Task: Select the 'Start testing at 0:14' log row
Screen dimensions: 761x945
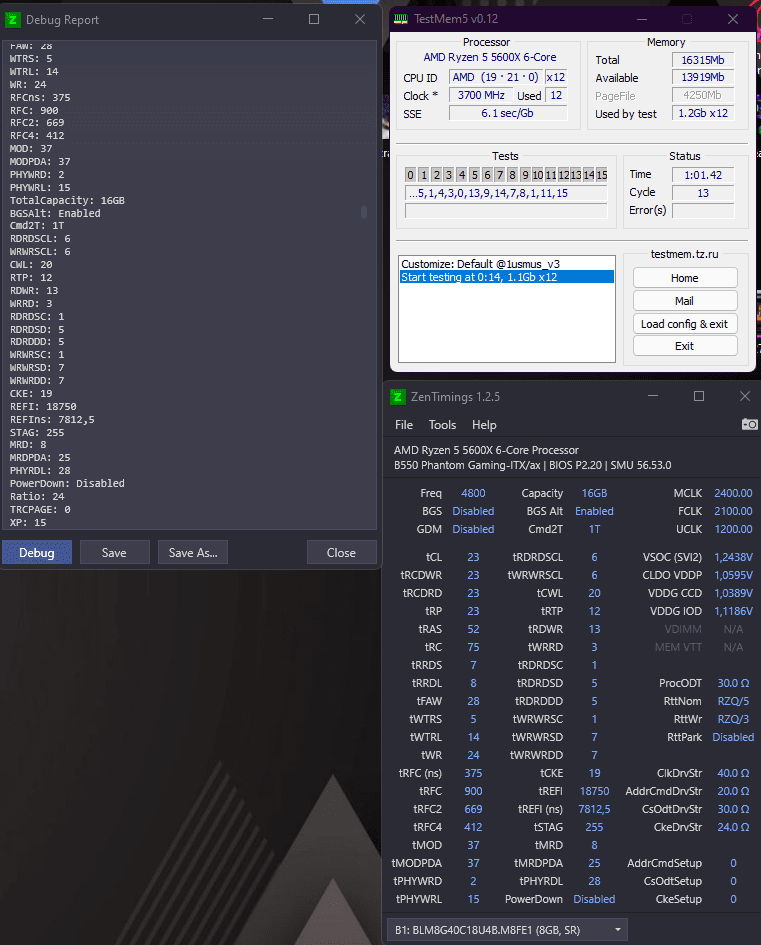Action: (507, 277)
